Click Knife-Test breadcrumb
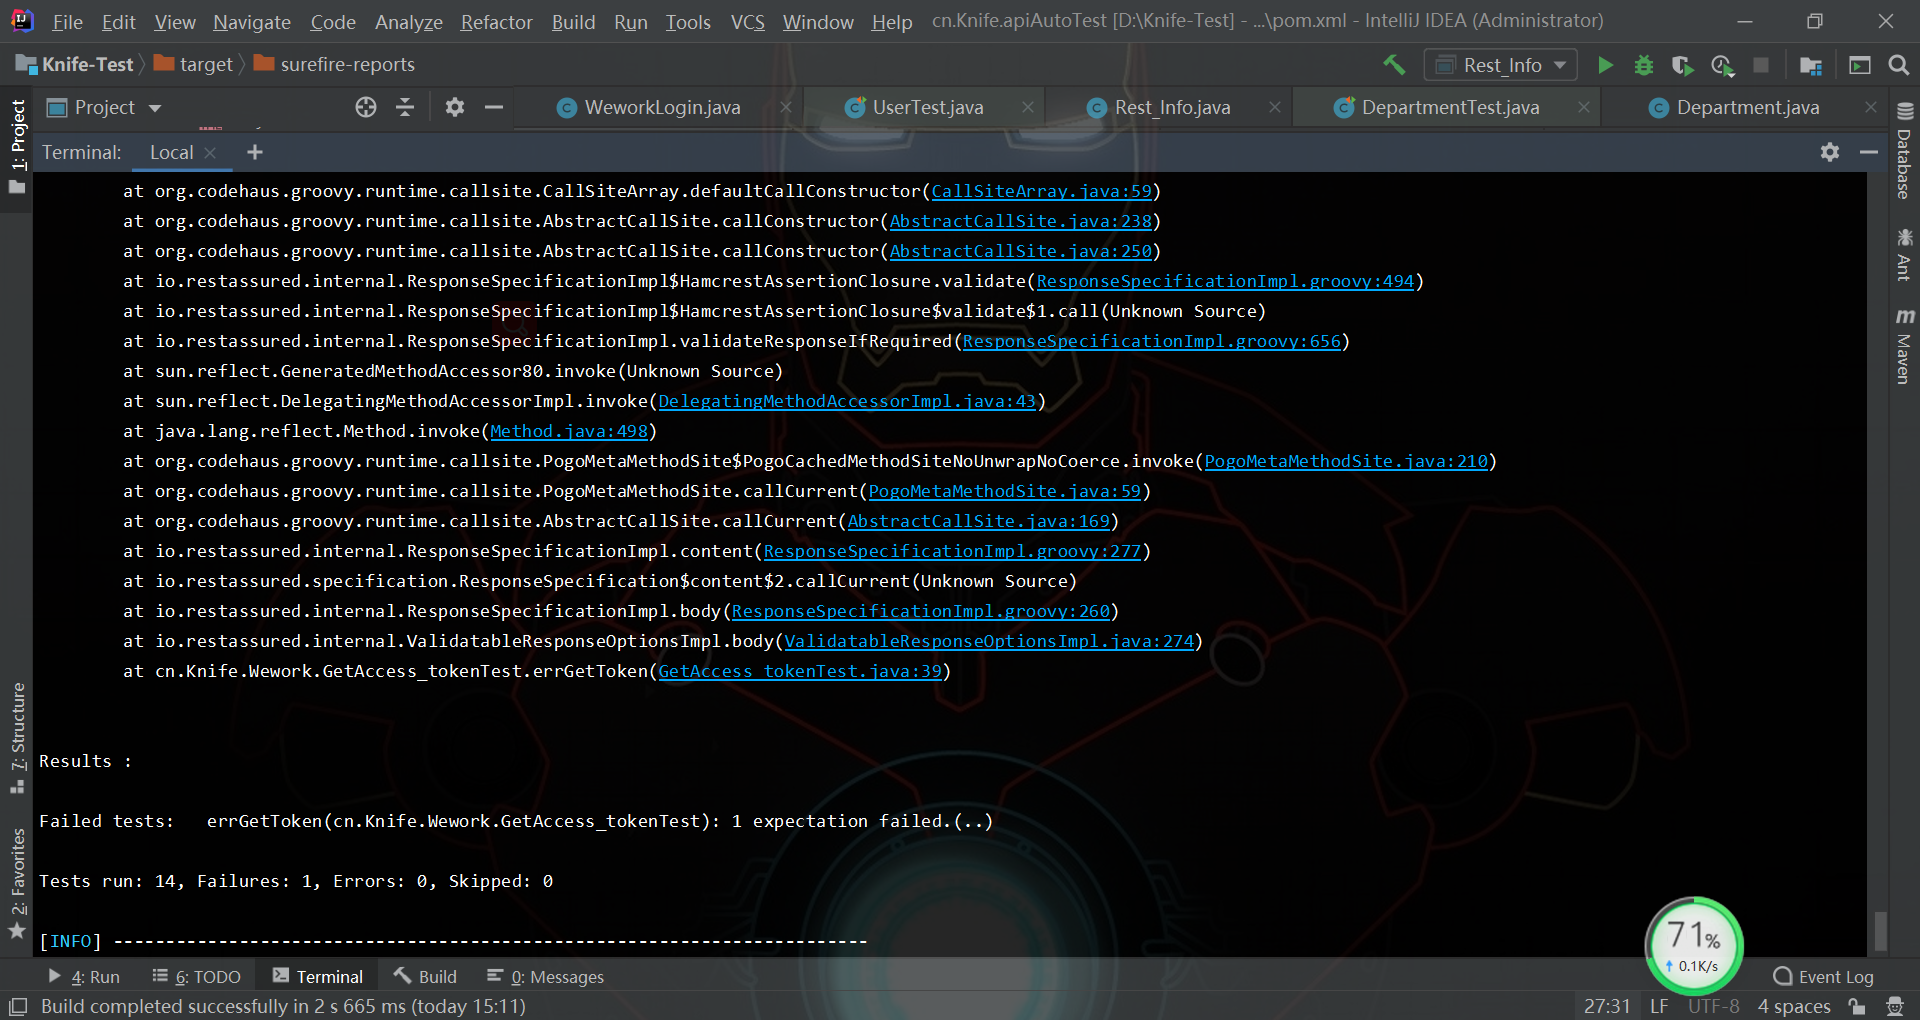 click(x=76, y=64)
